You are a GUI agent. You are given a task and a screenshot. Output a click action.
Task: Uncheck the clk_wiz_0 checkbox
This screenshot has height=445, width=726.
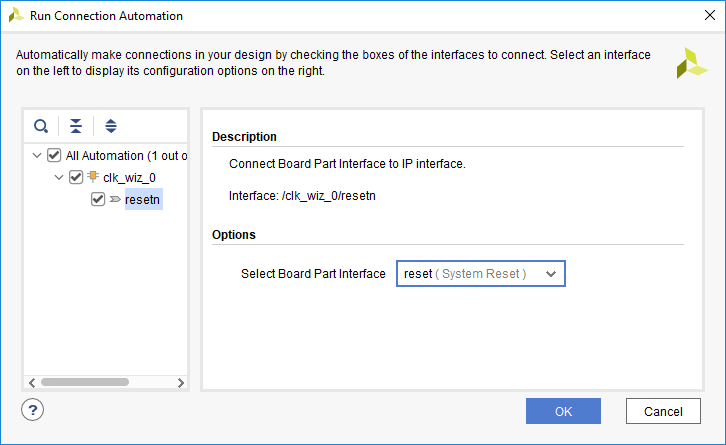(x=76, y=177)
